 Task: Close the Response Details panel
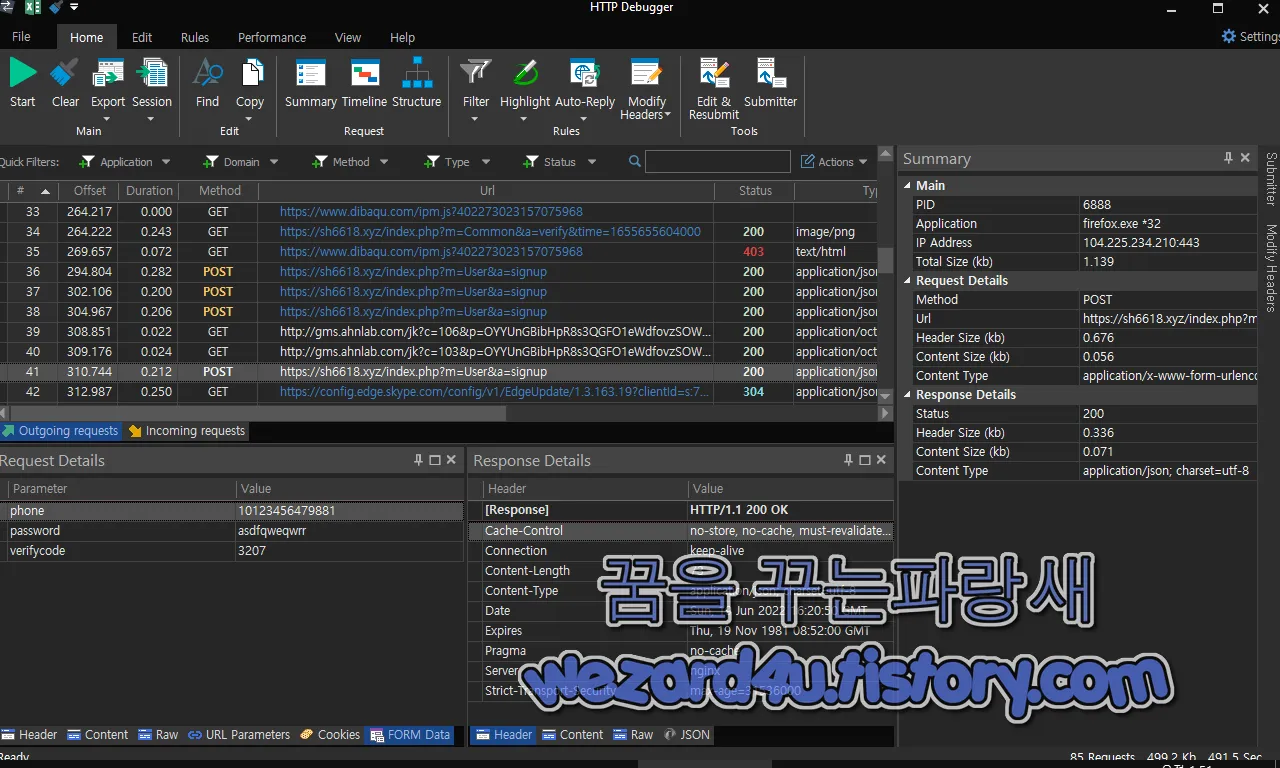pyautogui.click(x=881, y=460)
